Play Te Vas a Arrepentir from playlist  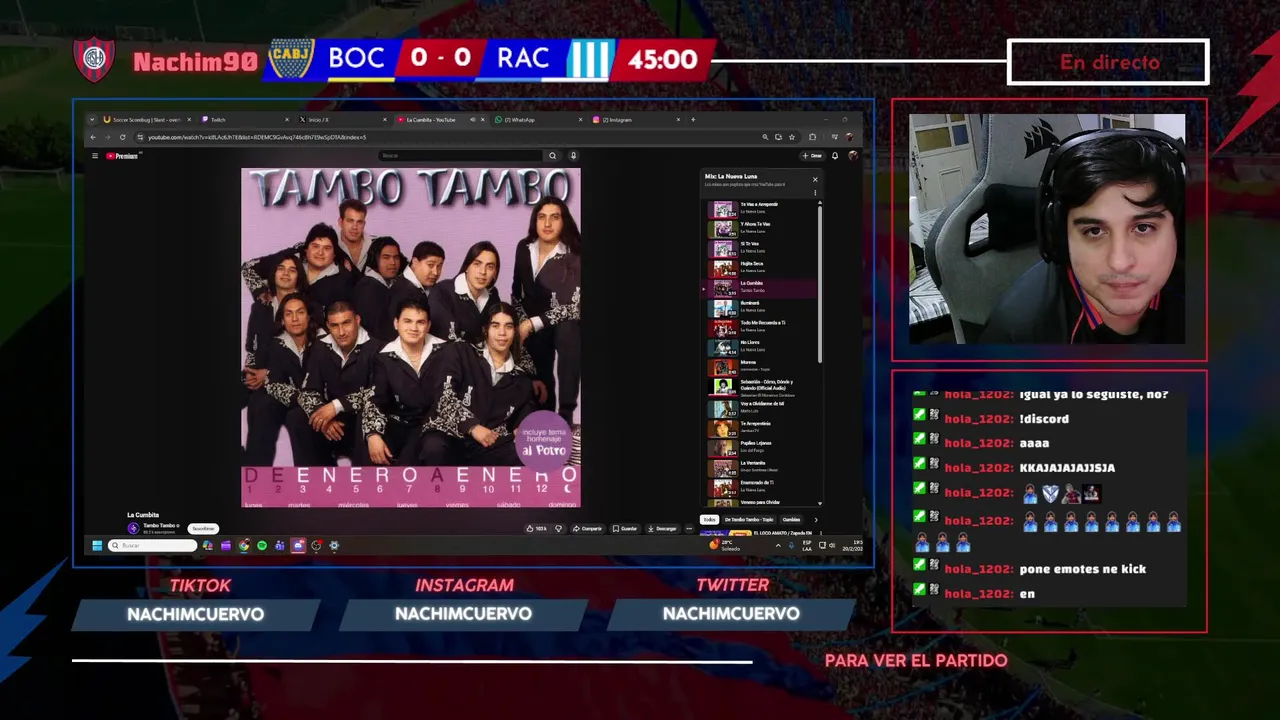(x=761, y=209)
